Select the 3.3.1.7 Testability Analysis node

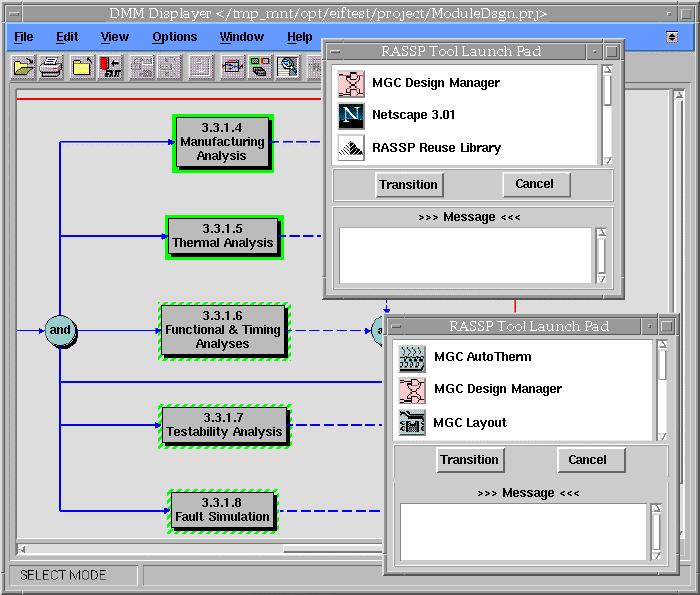coord(224,425)
